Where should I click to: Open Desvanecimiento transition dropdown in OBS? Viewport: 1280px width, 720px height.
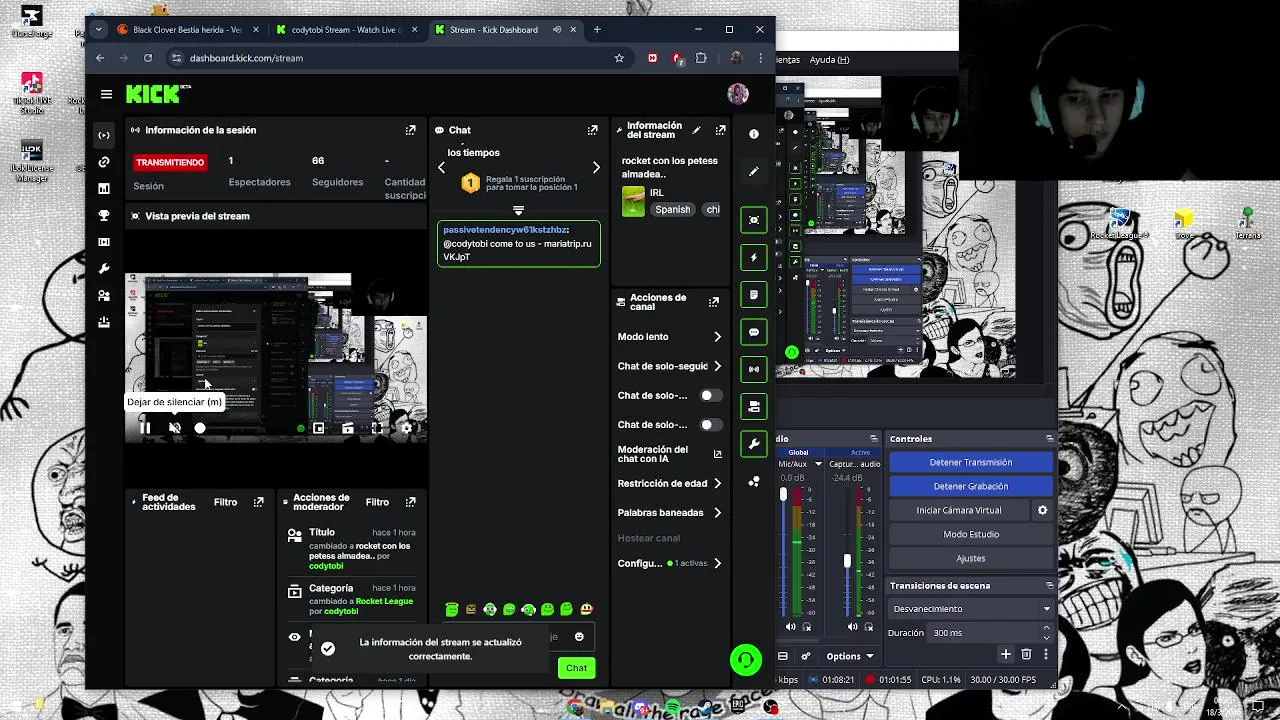[x=971, y=609]
